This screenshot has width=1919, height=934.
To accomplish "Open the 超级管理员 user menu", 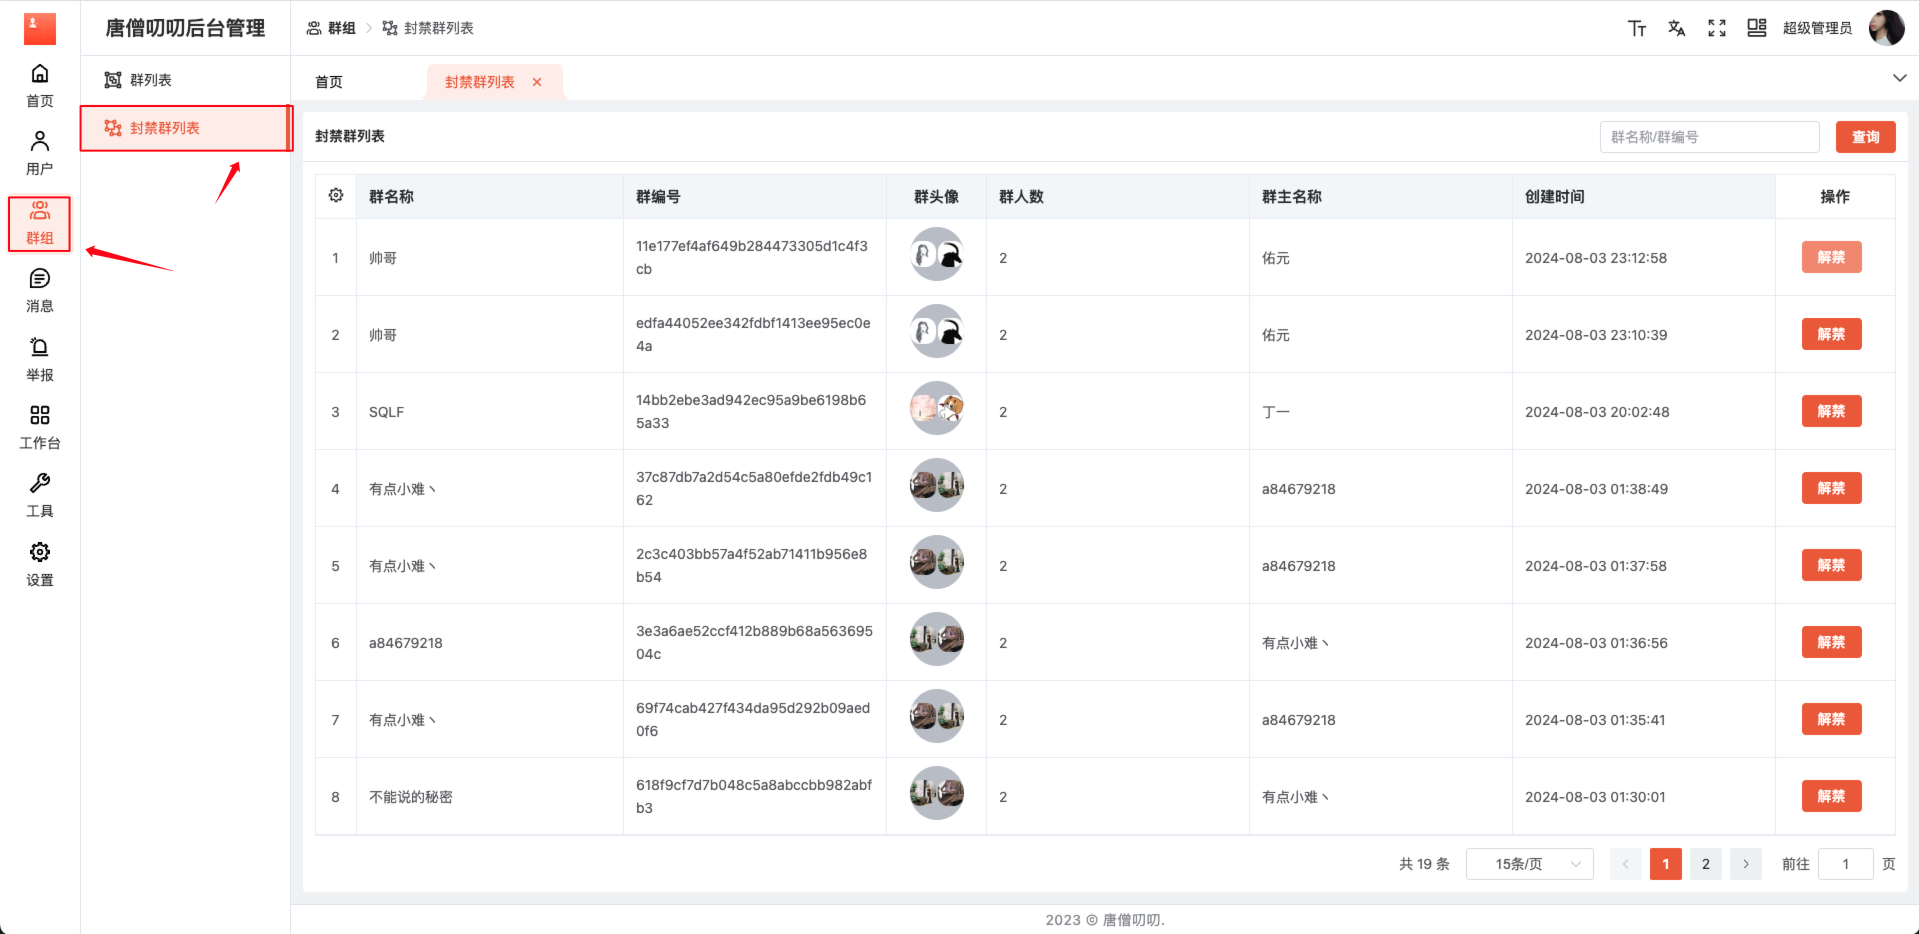I will point(1817,28).
